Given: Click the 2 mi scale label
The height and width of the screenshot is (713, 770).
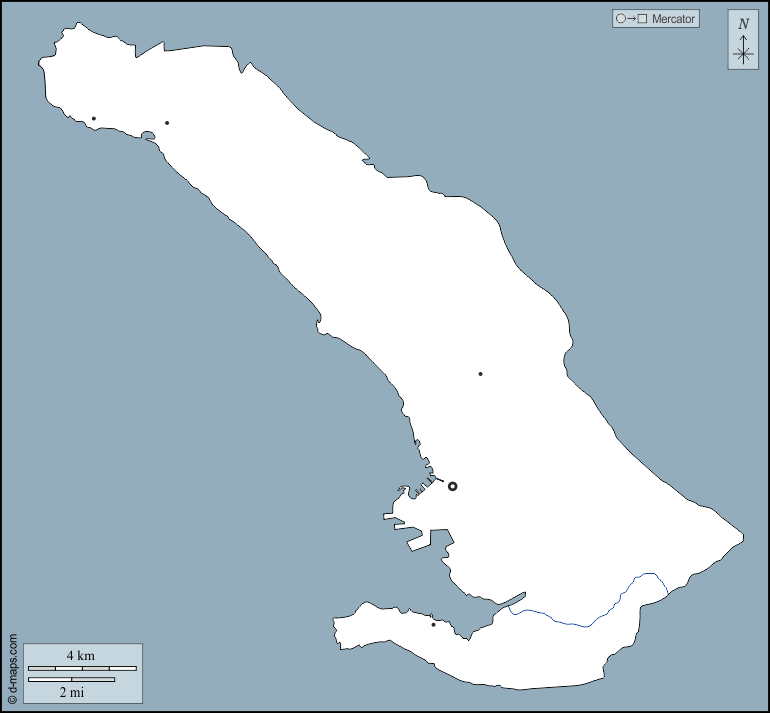Looking at the screenshot, I should (x=71, y=692).
